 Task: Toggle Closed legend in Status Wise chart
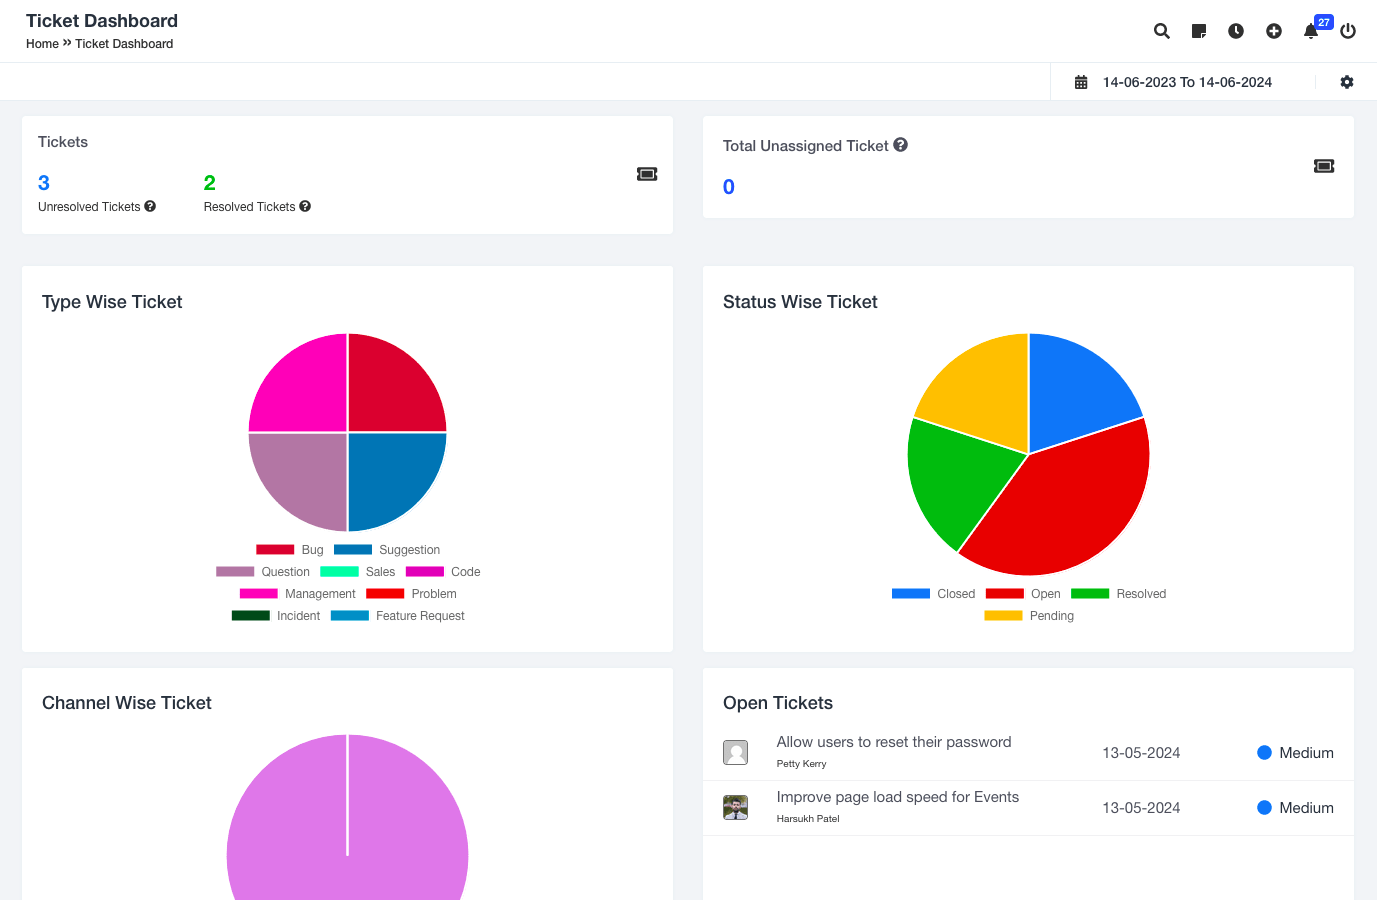click(x=933, y=594)
